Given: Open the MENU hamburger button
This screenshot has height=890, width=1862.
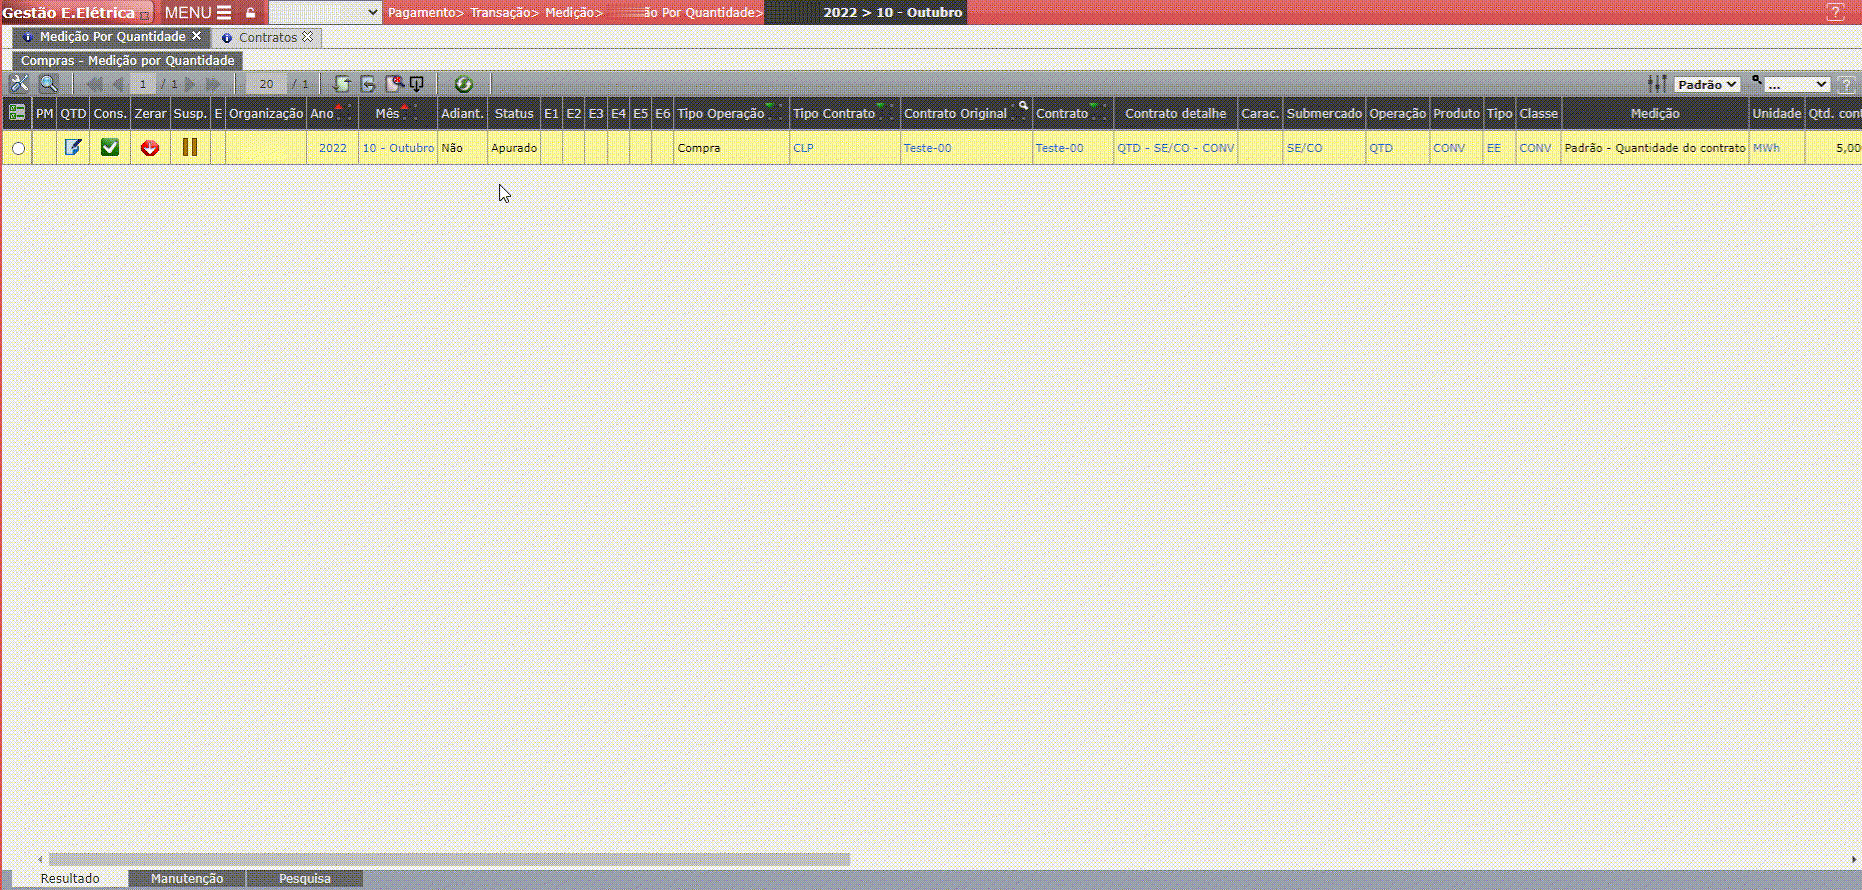Looking at the screenshot, I should (198, 13).
